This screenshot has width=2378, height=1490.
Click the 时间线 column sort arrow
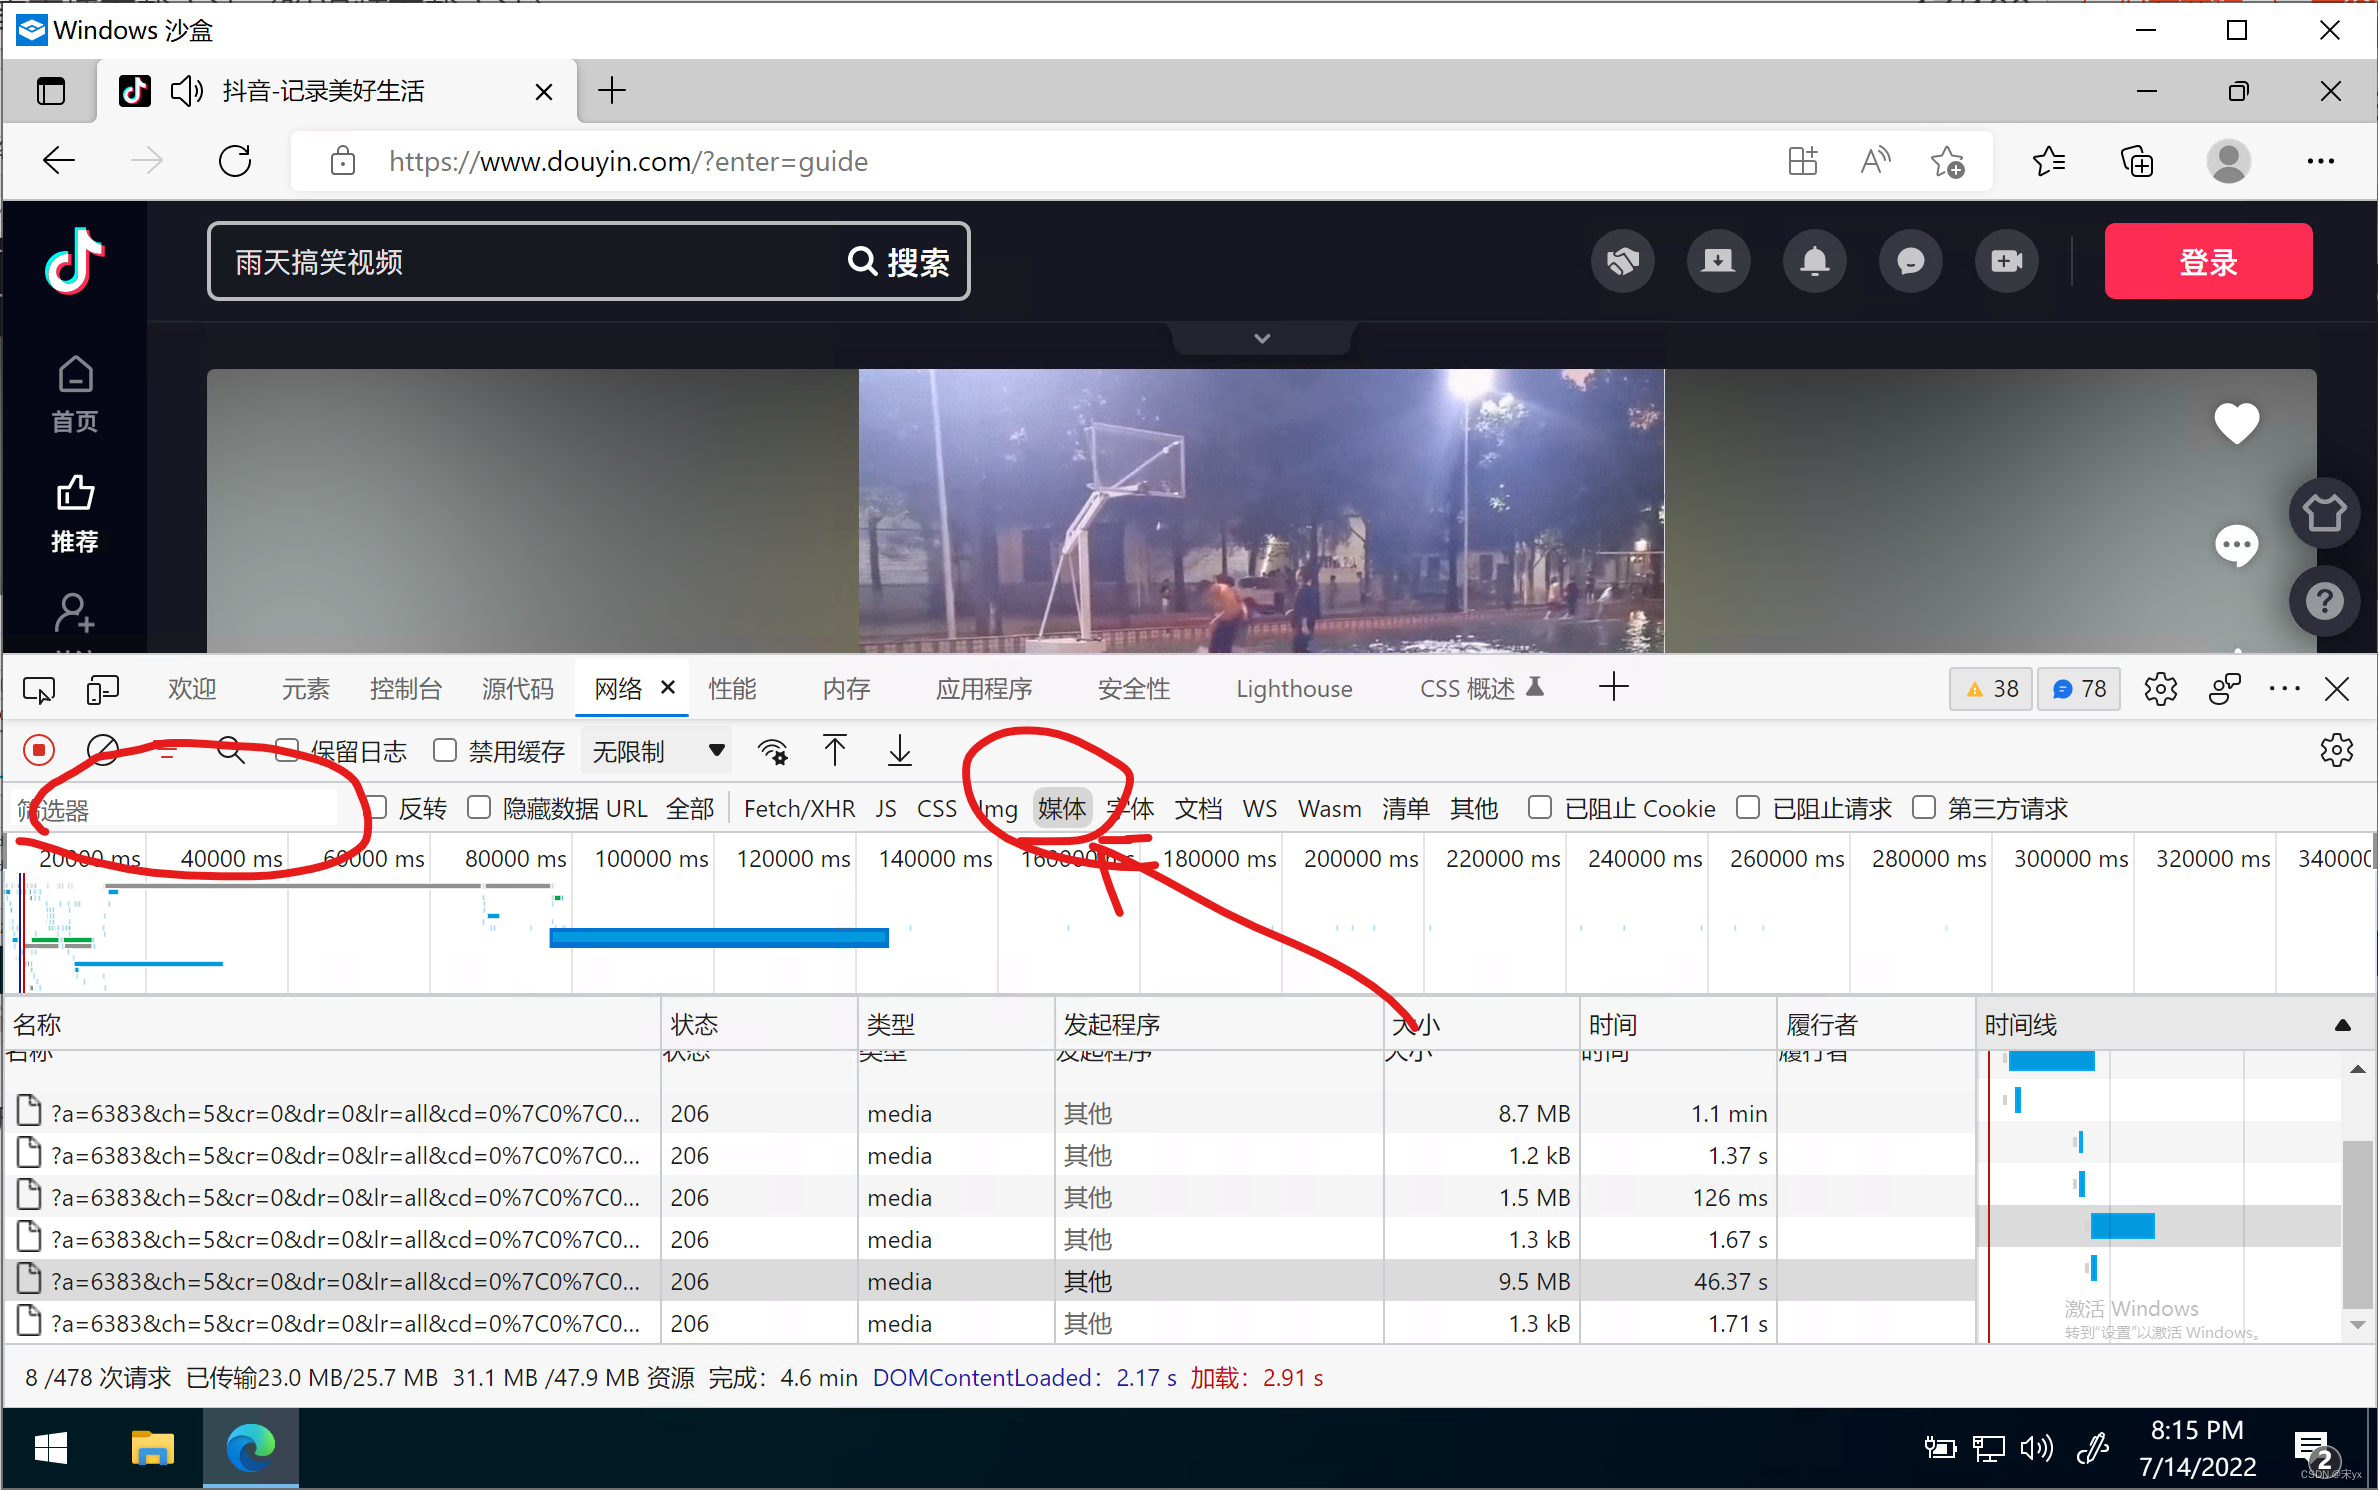coord(2342,1025)
